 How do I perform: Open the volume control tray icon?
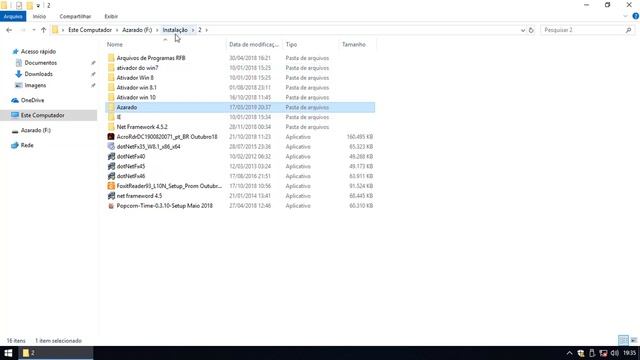614,353
